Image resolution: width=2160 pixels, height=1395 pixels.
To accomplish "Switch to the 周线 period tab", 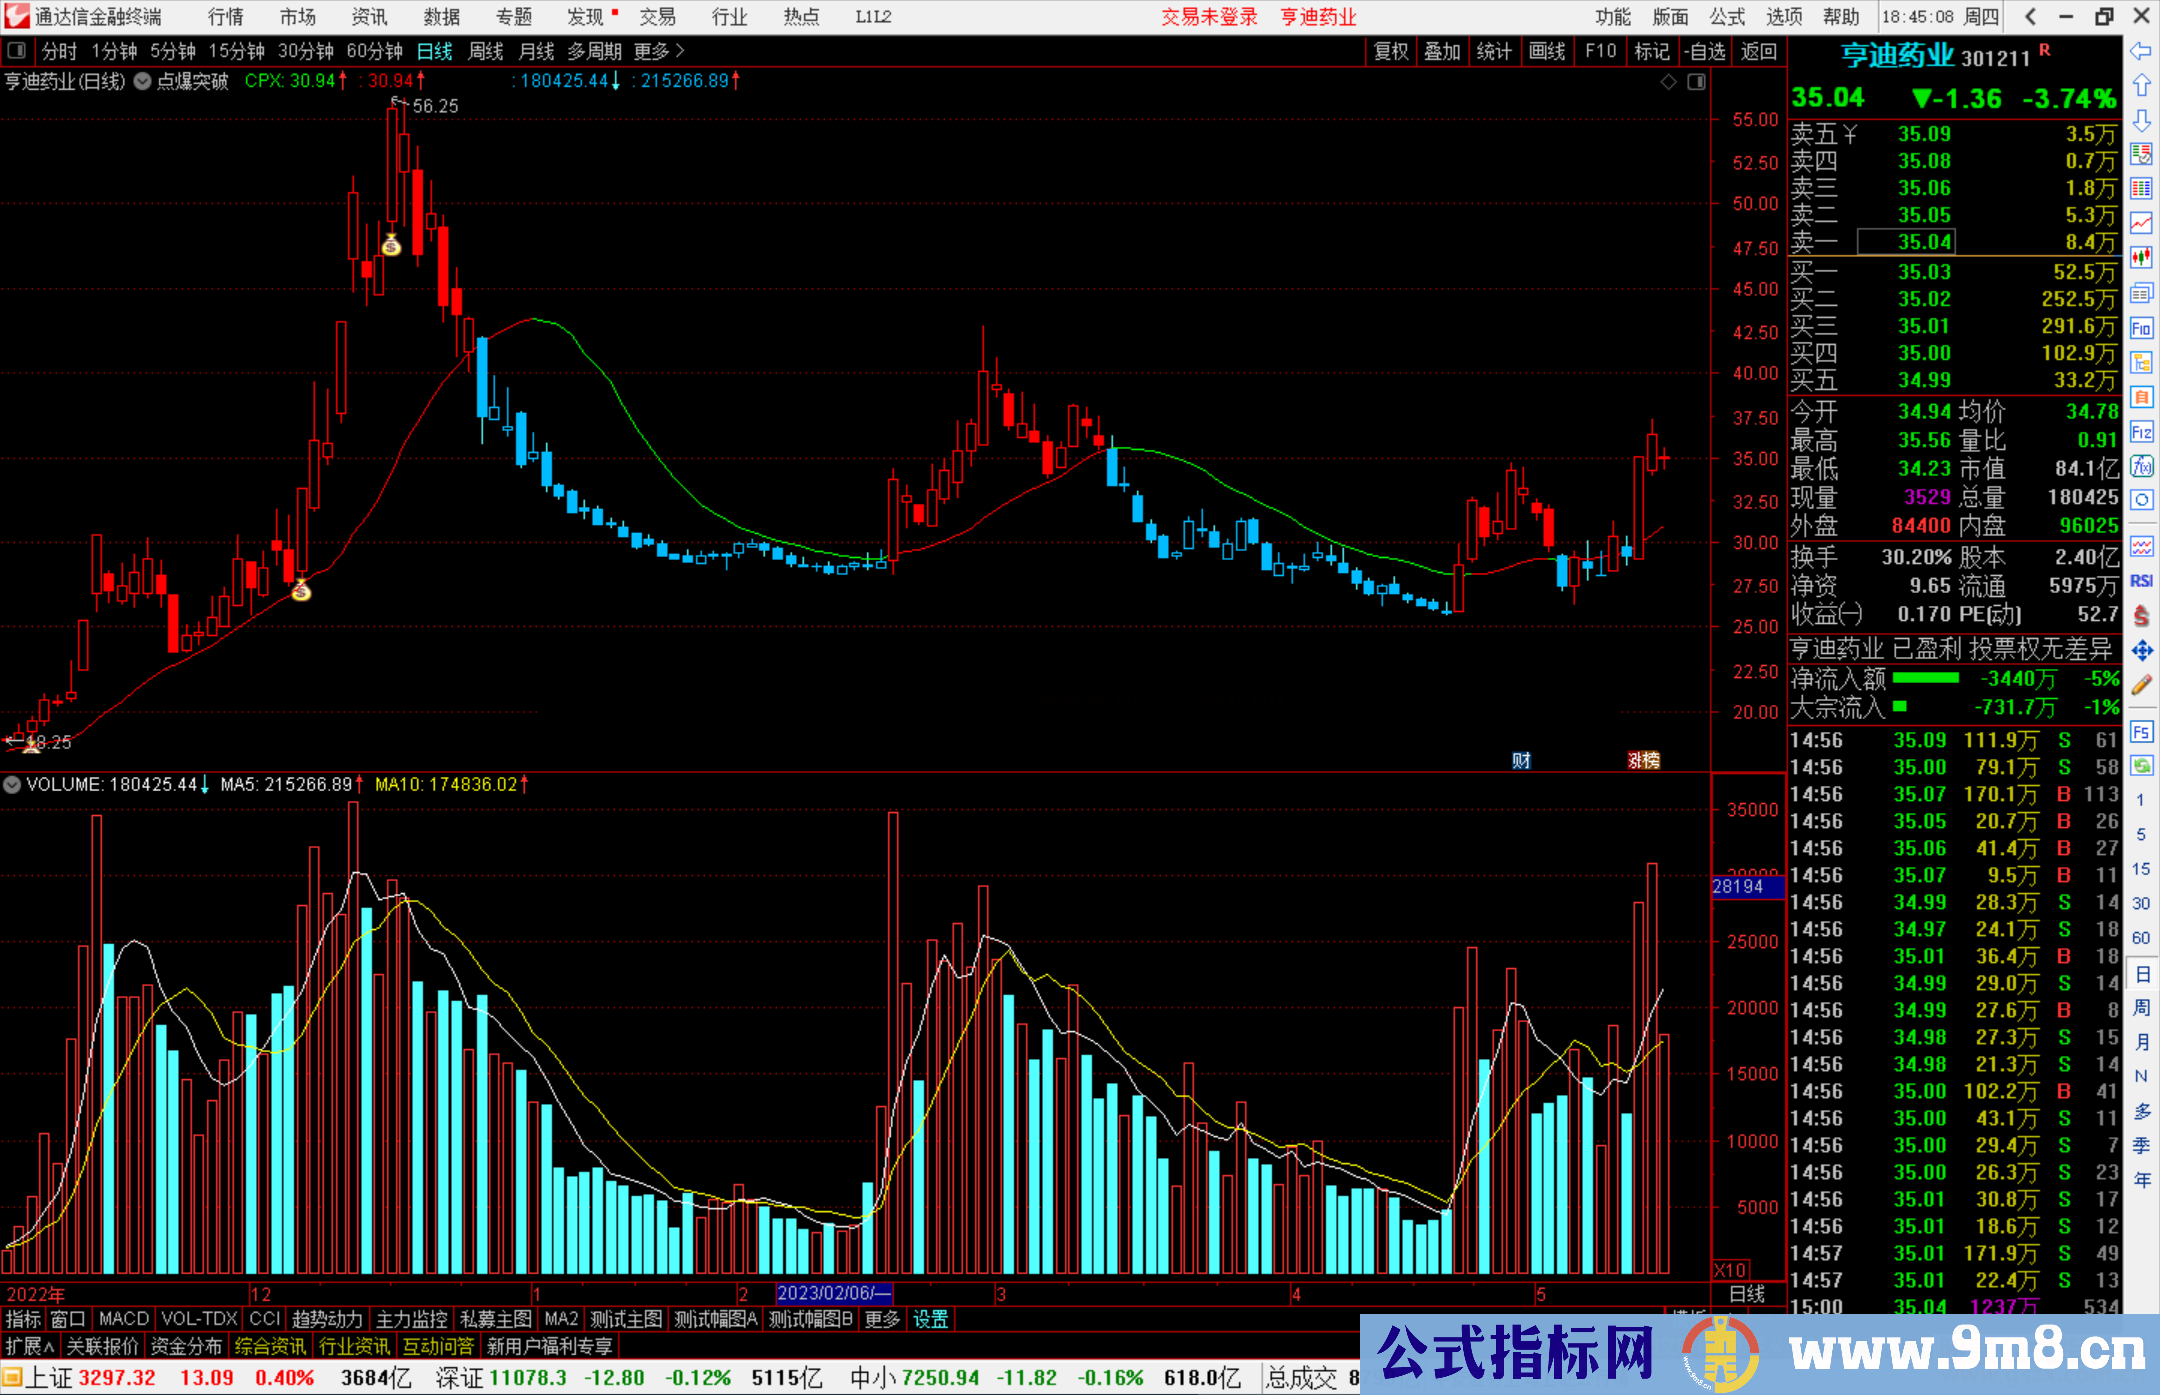I will point(486,51).
